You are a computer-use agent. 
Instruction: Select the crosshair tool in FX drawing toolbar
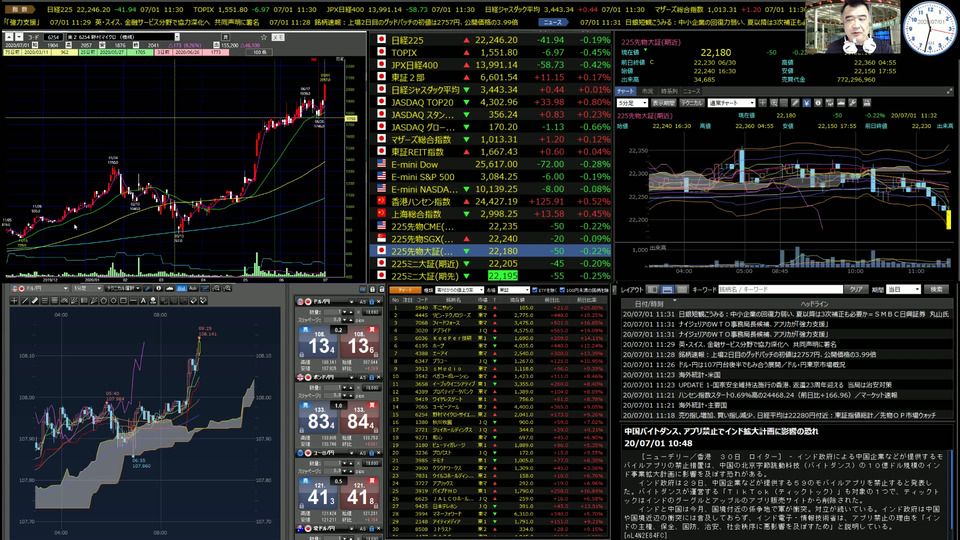click(x=14, y=301)
